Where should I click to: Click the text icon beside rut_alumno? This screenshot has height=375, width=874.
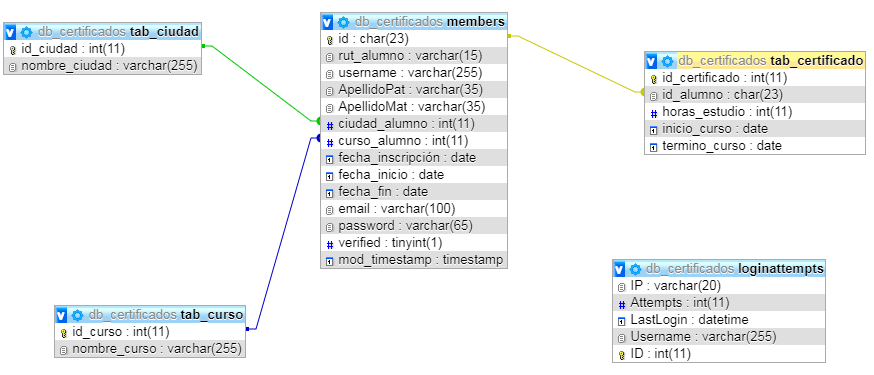(x=329, y=57)
